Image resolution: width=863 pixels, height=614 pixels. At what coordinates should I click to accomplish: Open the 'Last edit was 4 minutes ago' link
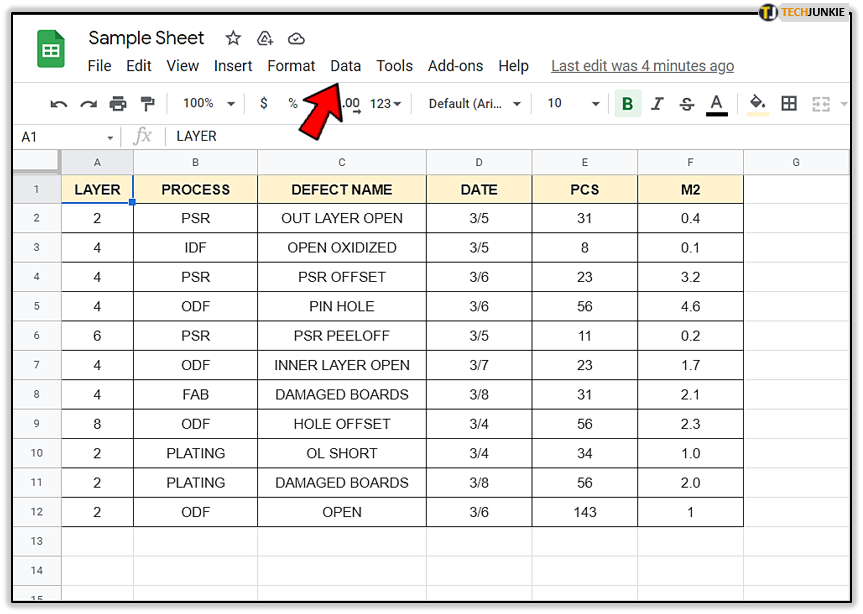click(642, 66)
